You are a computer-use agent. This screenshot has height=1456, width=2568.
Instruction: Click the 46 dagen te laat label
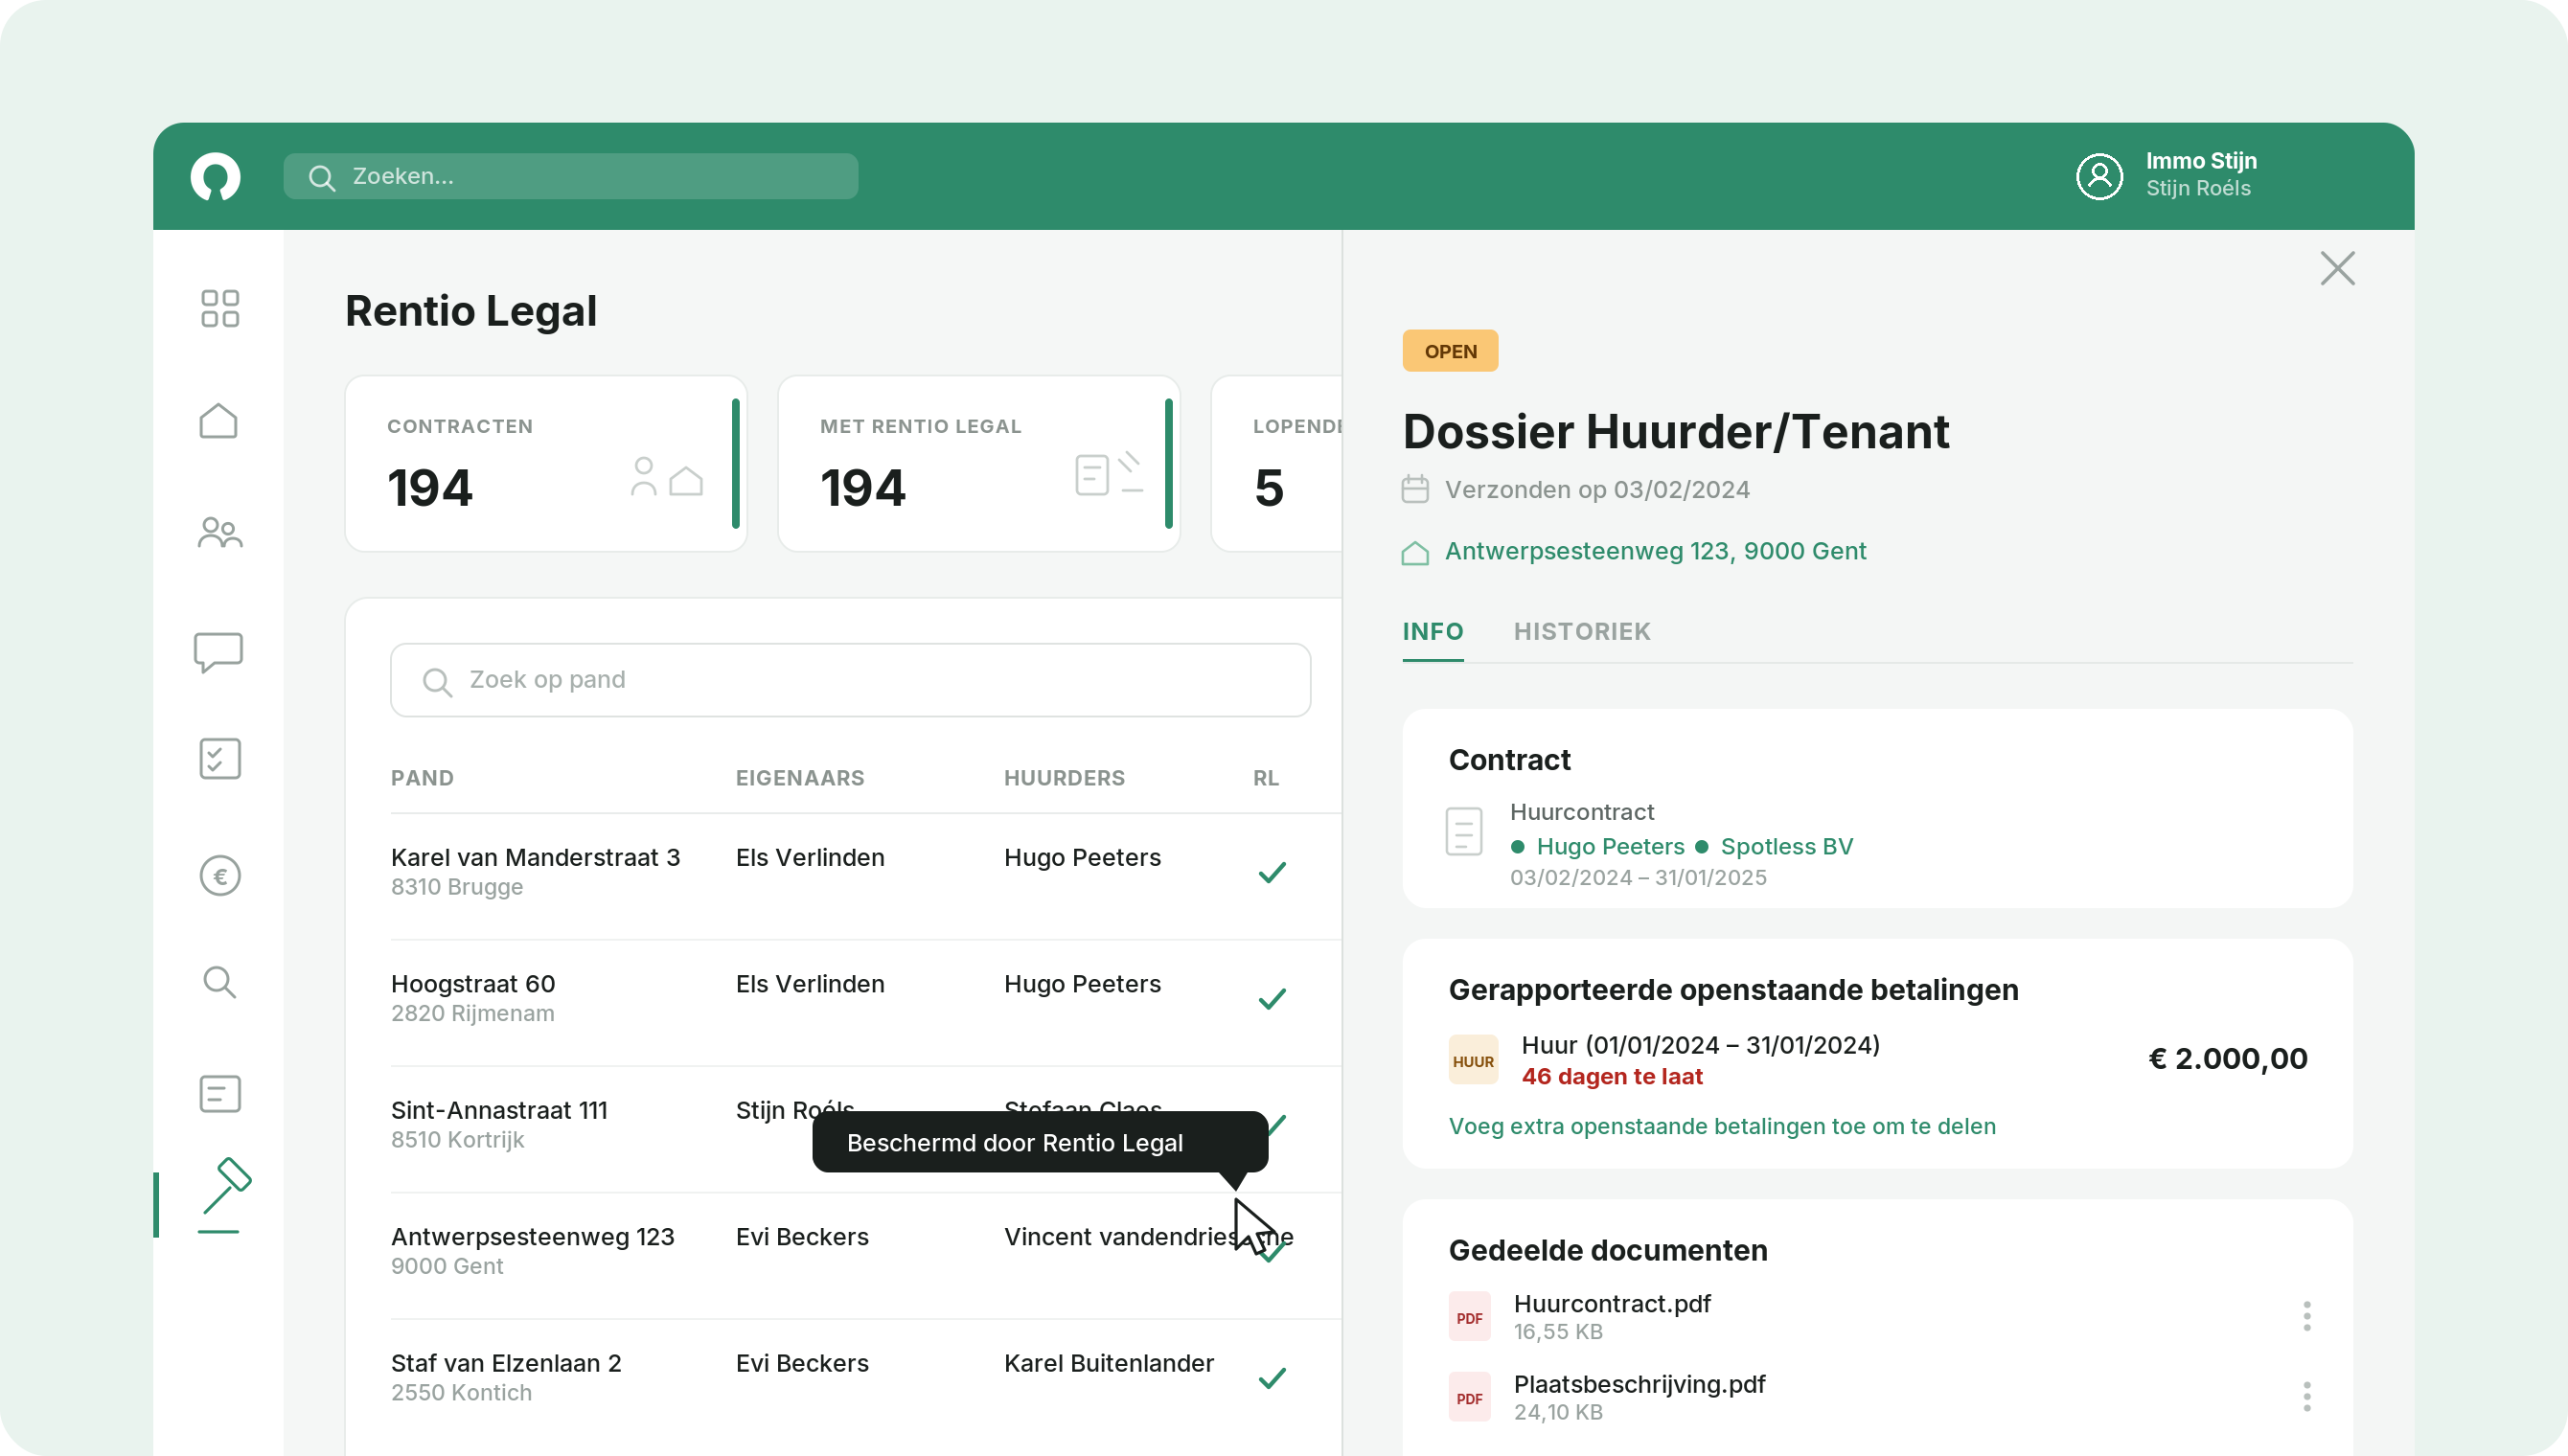coord(1611,1076)
